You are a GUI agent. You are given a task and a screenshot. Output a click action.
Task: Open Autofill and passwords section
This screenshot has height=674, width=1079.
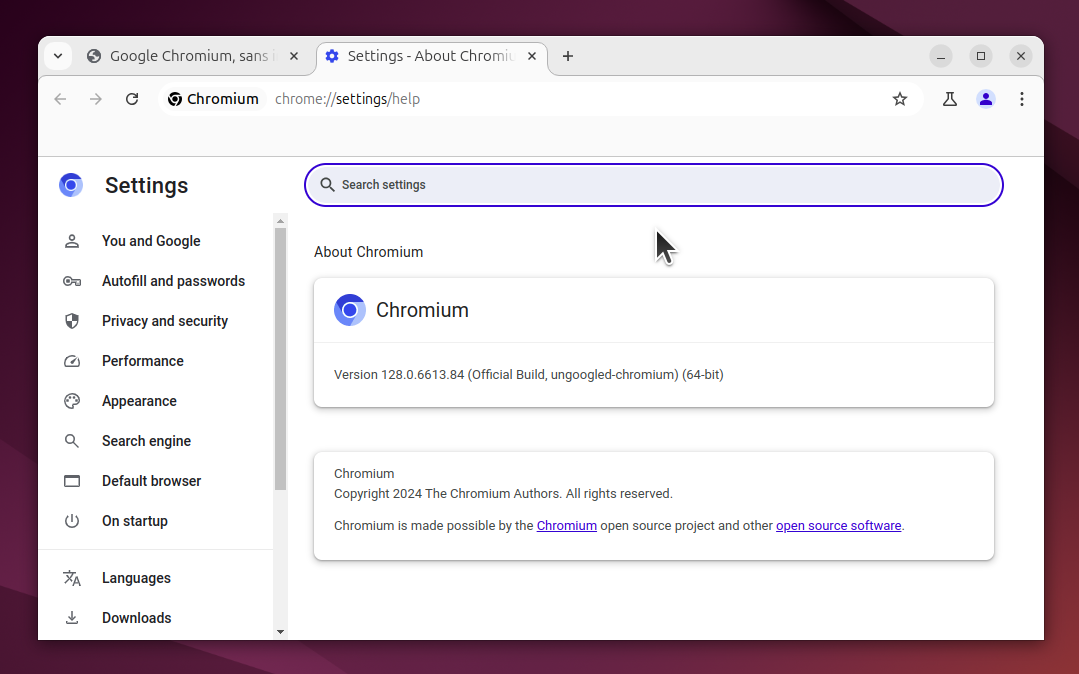point(173,281)
